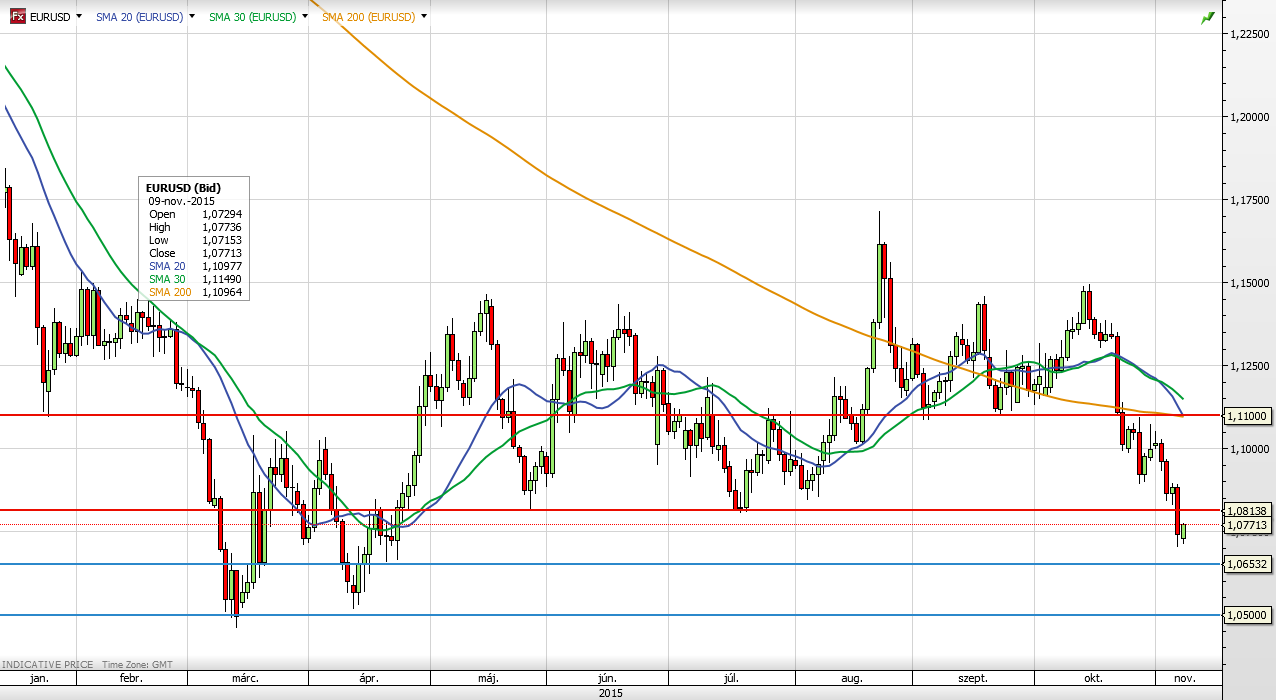Click the okt. month label
The image size is (1276, 700).
pyautogui.click(x=1096, y=678)
